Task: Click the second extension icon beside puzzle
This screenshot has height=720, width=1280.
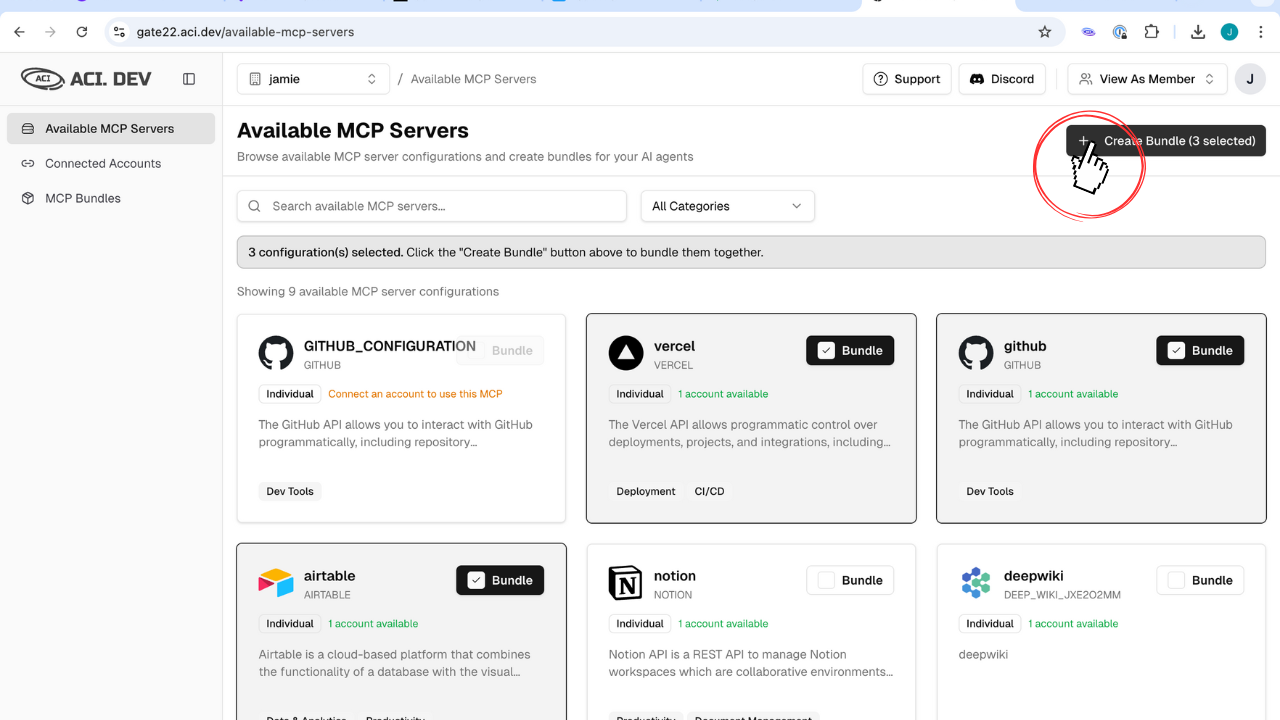Action: click(x=1120, y=32)
